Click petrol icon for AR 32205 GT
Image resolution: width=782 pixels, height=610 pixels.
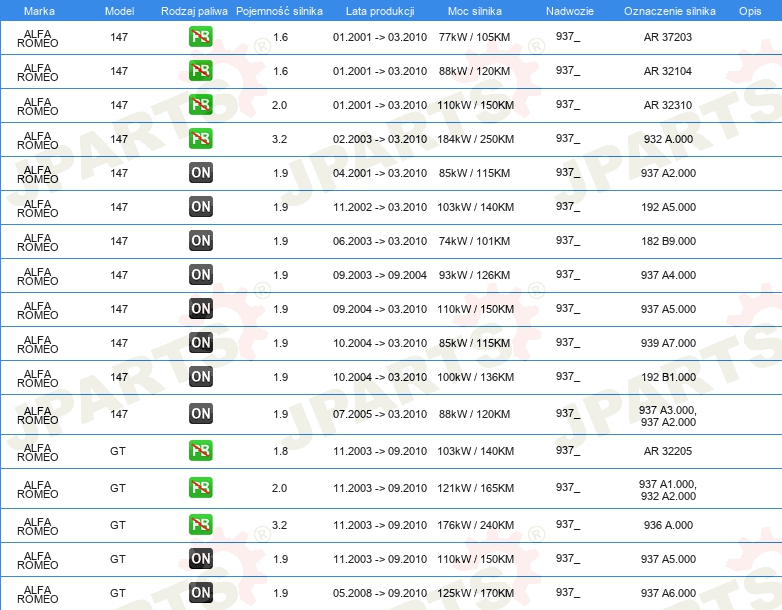pyautogui.click(x=200, y=450)
